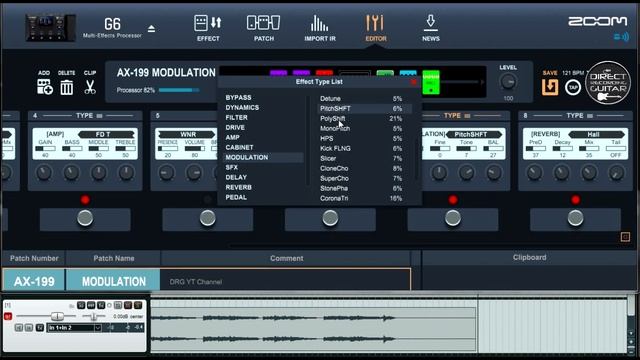Select the CABINET category
The height and width of the screenshot is (360, 640).
coord(239,147)
